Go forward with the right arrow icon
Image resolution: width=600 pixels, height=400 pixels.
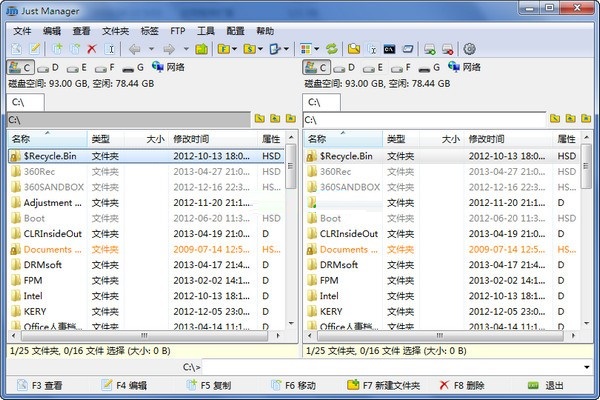(169, 49)
